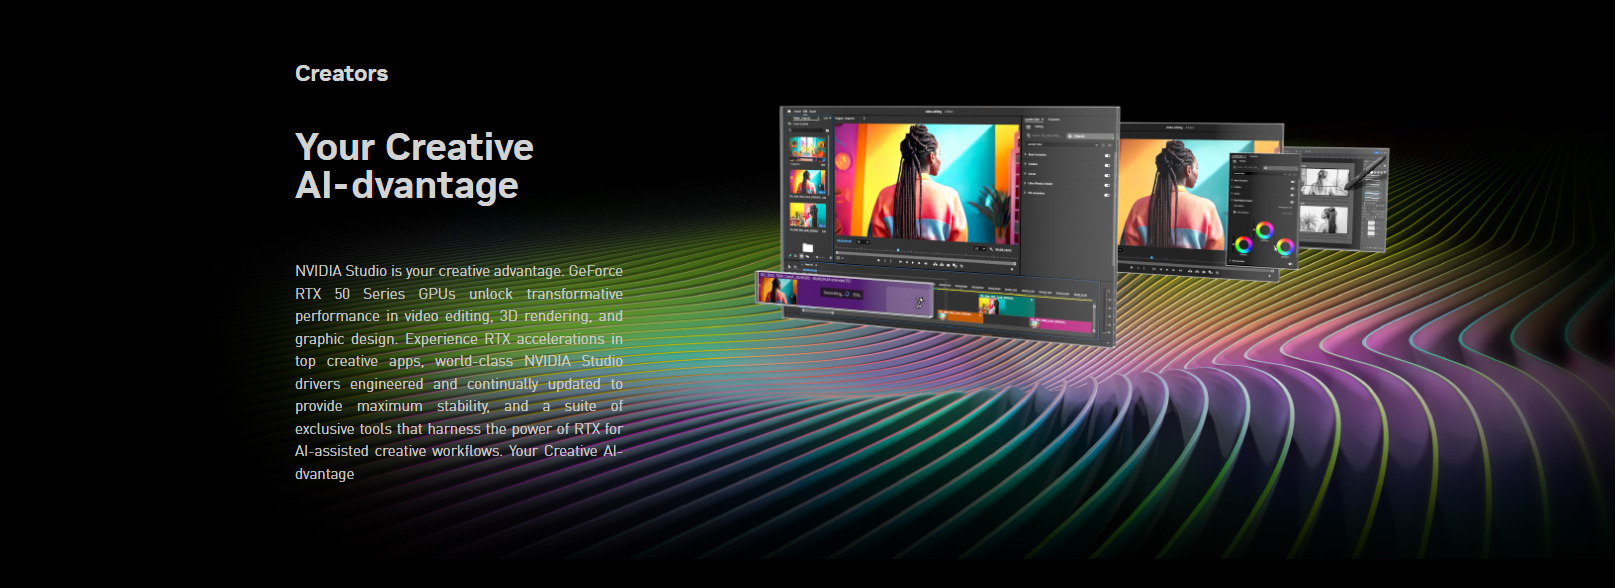The width and height of the screenshot is (1615, 588).
Task: Click the purple "Generating" clip card illustration
Action: (x=845, y=294)
